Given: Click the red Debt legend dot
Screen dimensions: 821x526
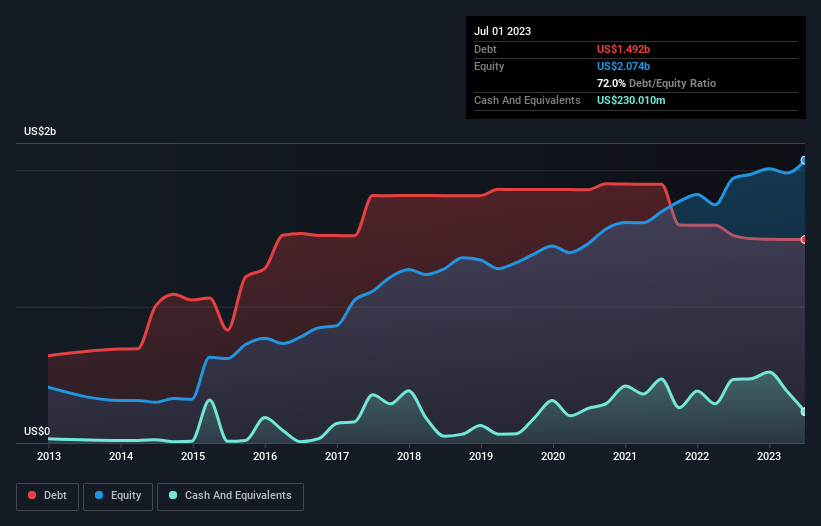Looking at the screenshot, I should 32,495.
